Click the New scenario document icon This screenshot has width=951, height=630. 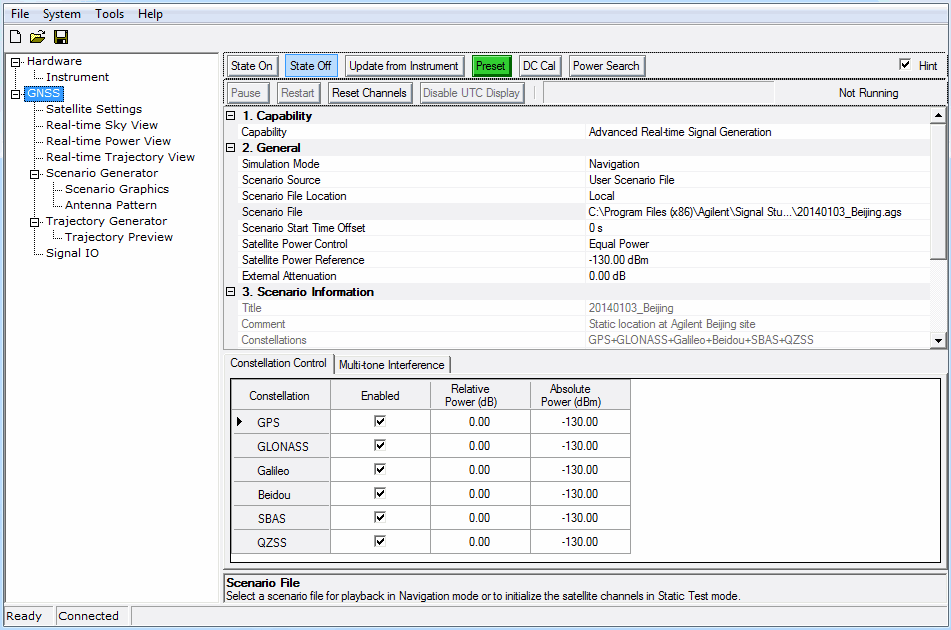click(14, 36)
